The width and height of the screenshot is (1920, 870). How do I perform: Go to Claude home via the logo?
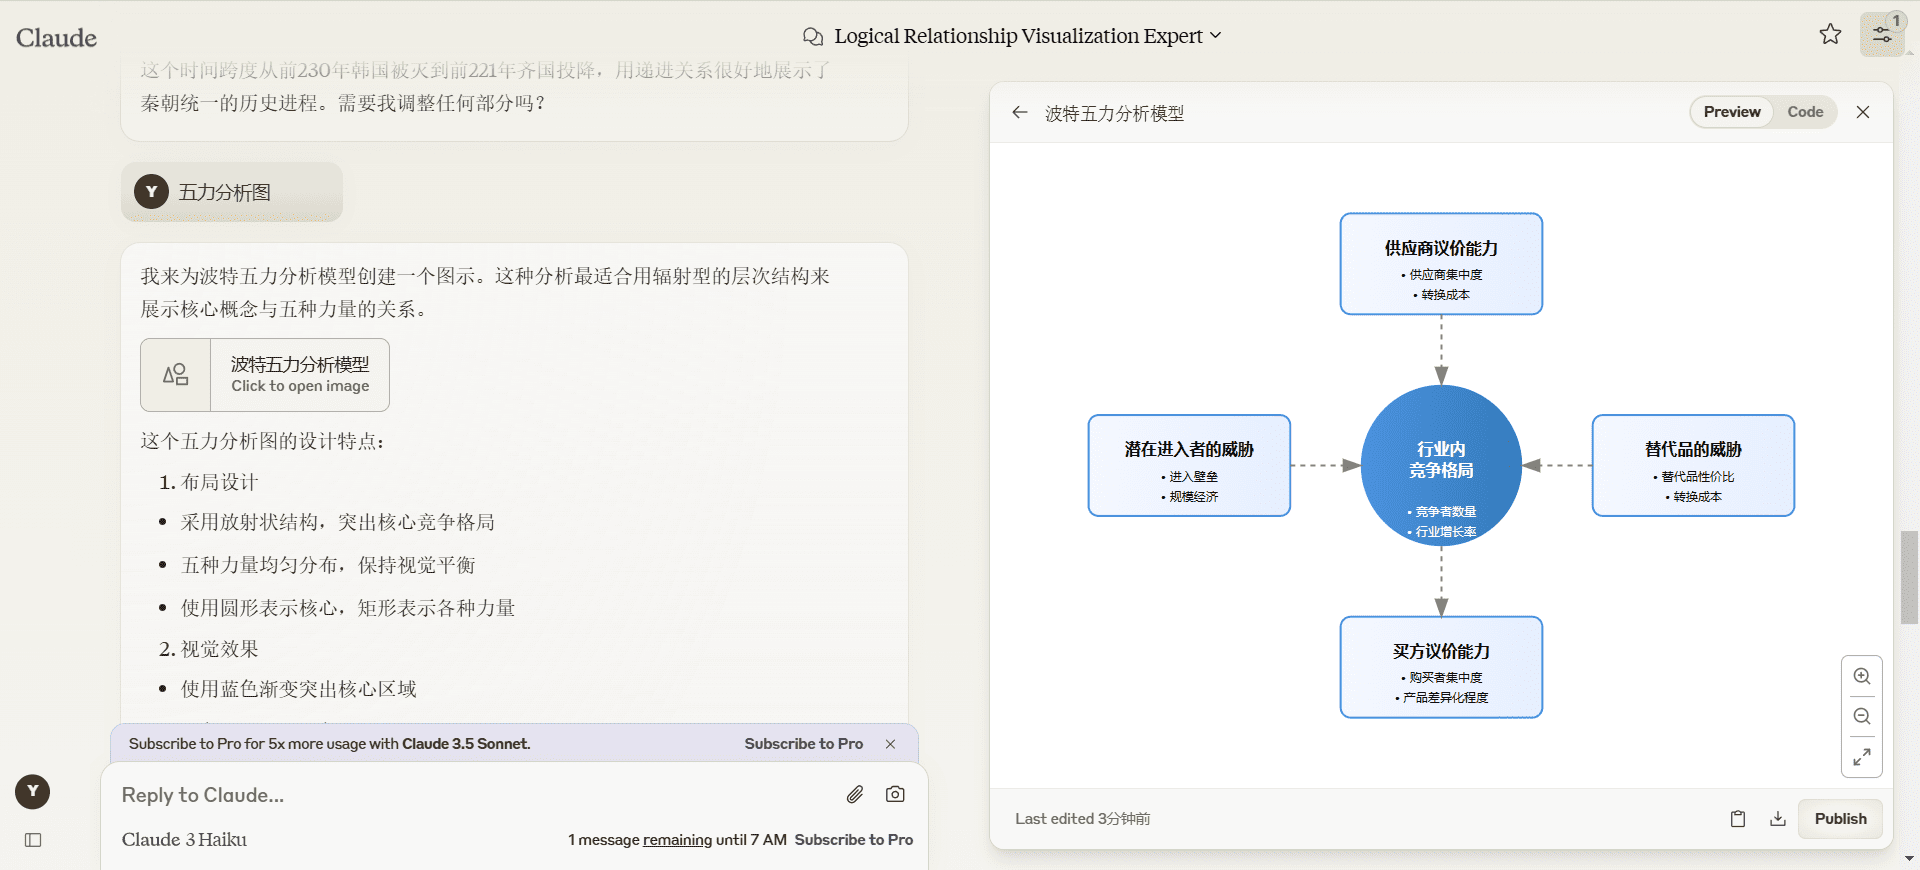pos(56,38)
